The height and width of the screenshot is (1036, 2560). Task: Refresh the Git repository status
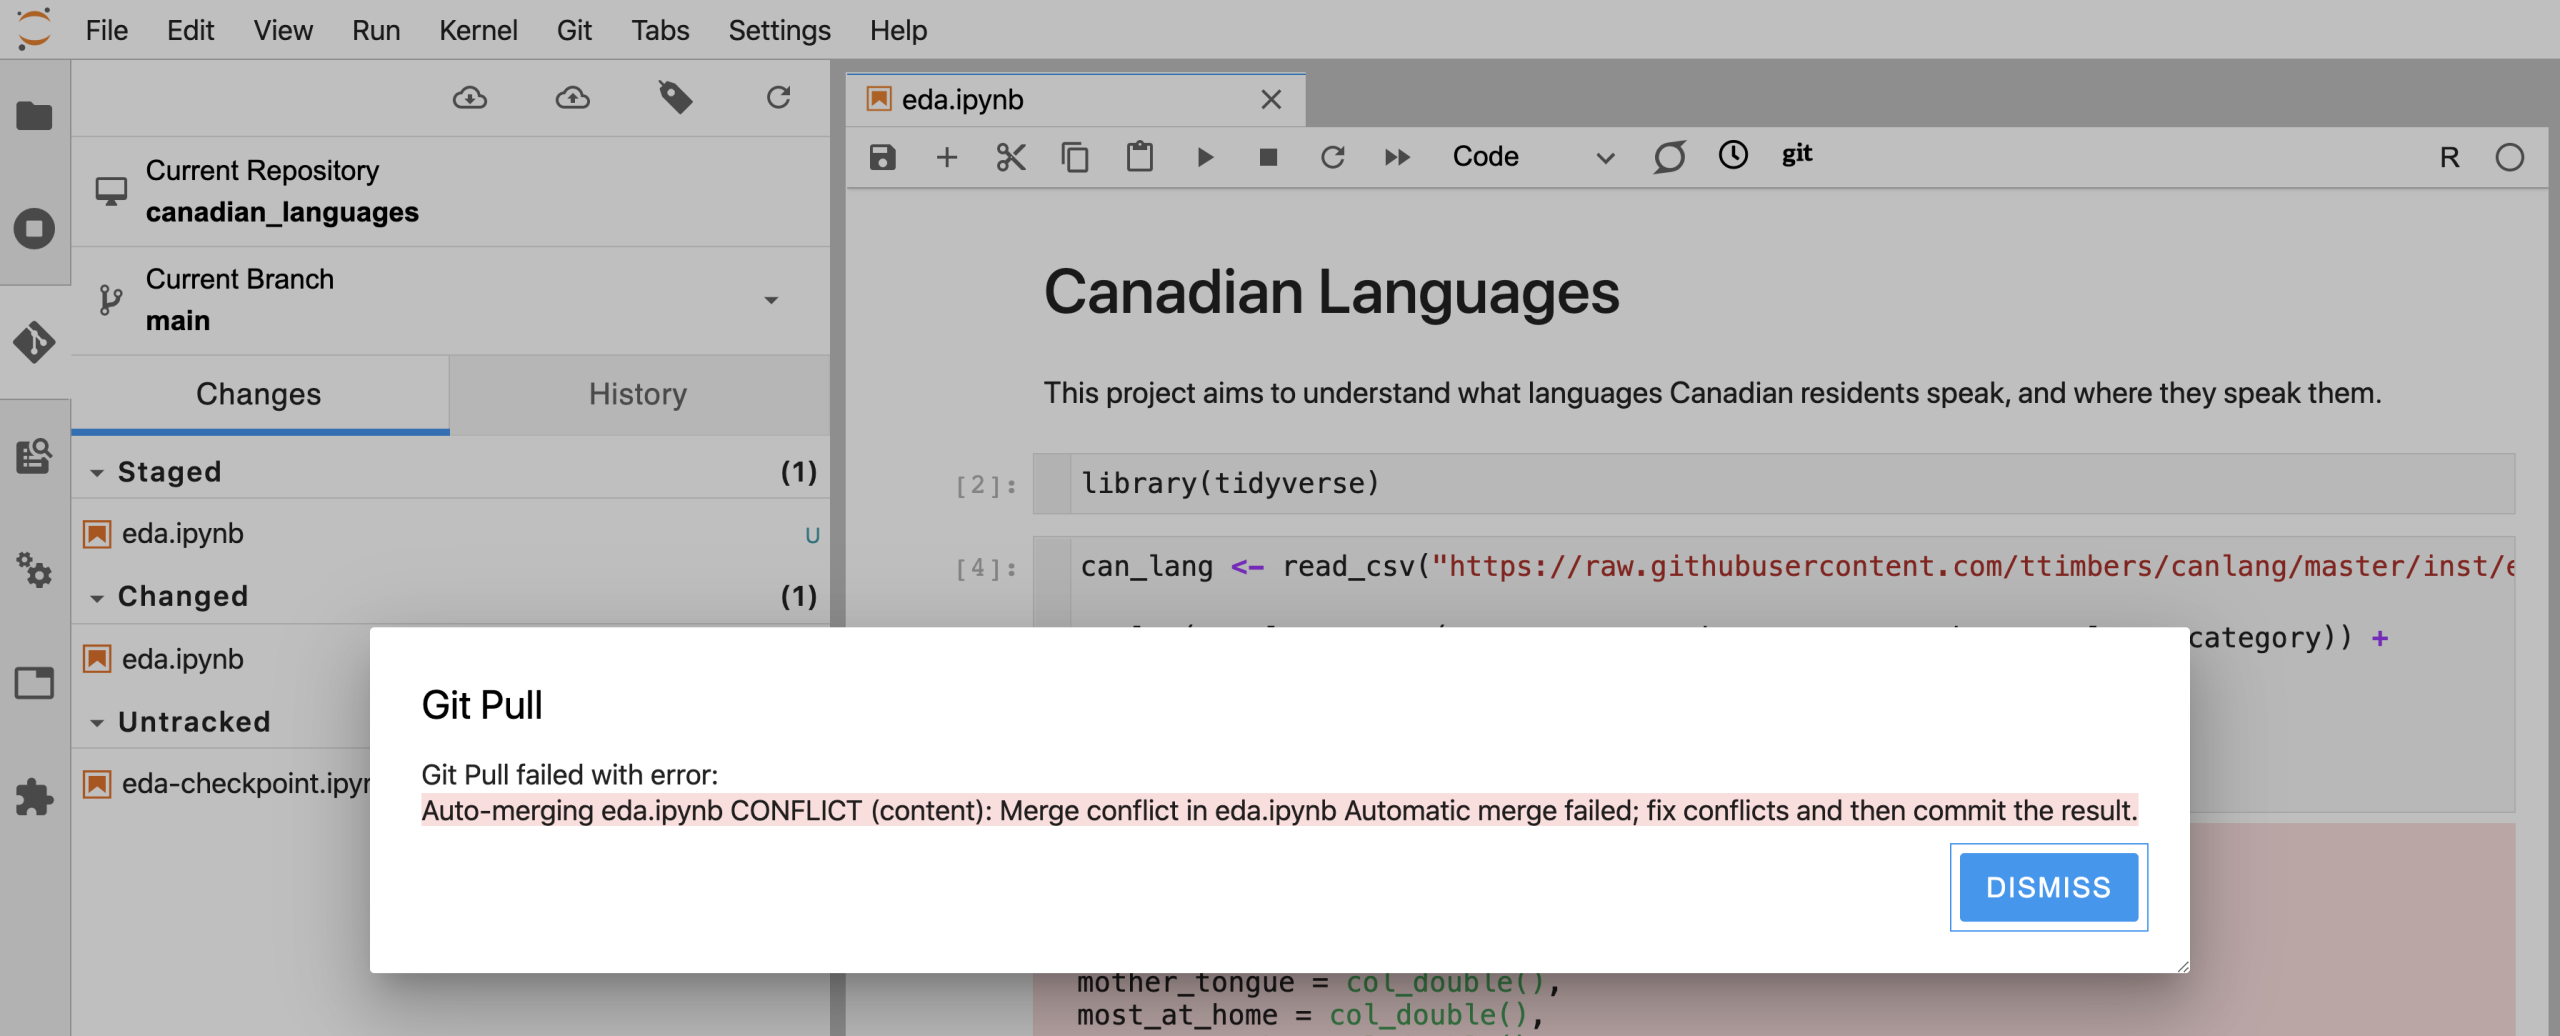tap(778, 98)
